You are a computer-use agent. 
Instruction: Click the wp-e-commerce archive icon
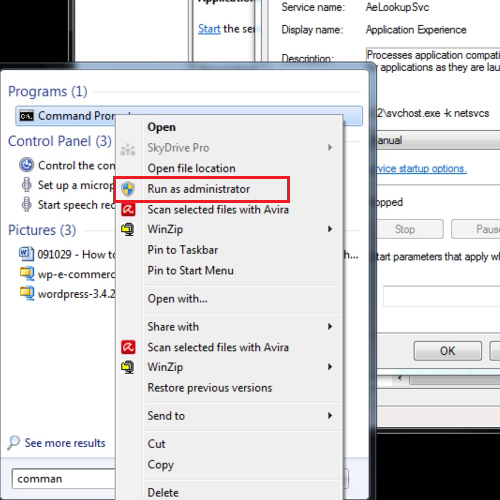tap(27, 274)
